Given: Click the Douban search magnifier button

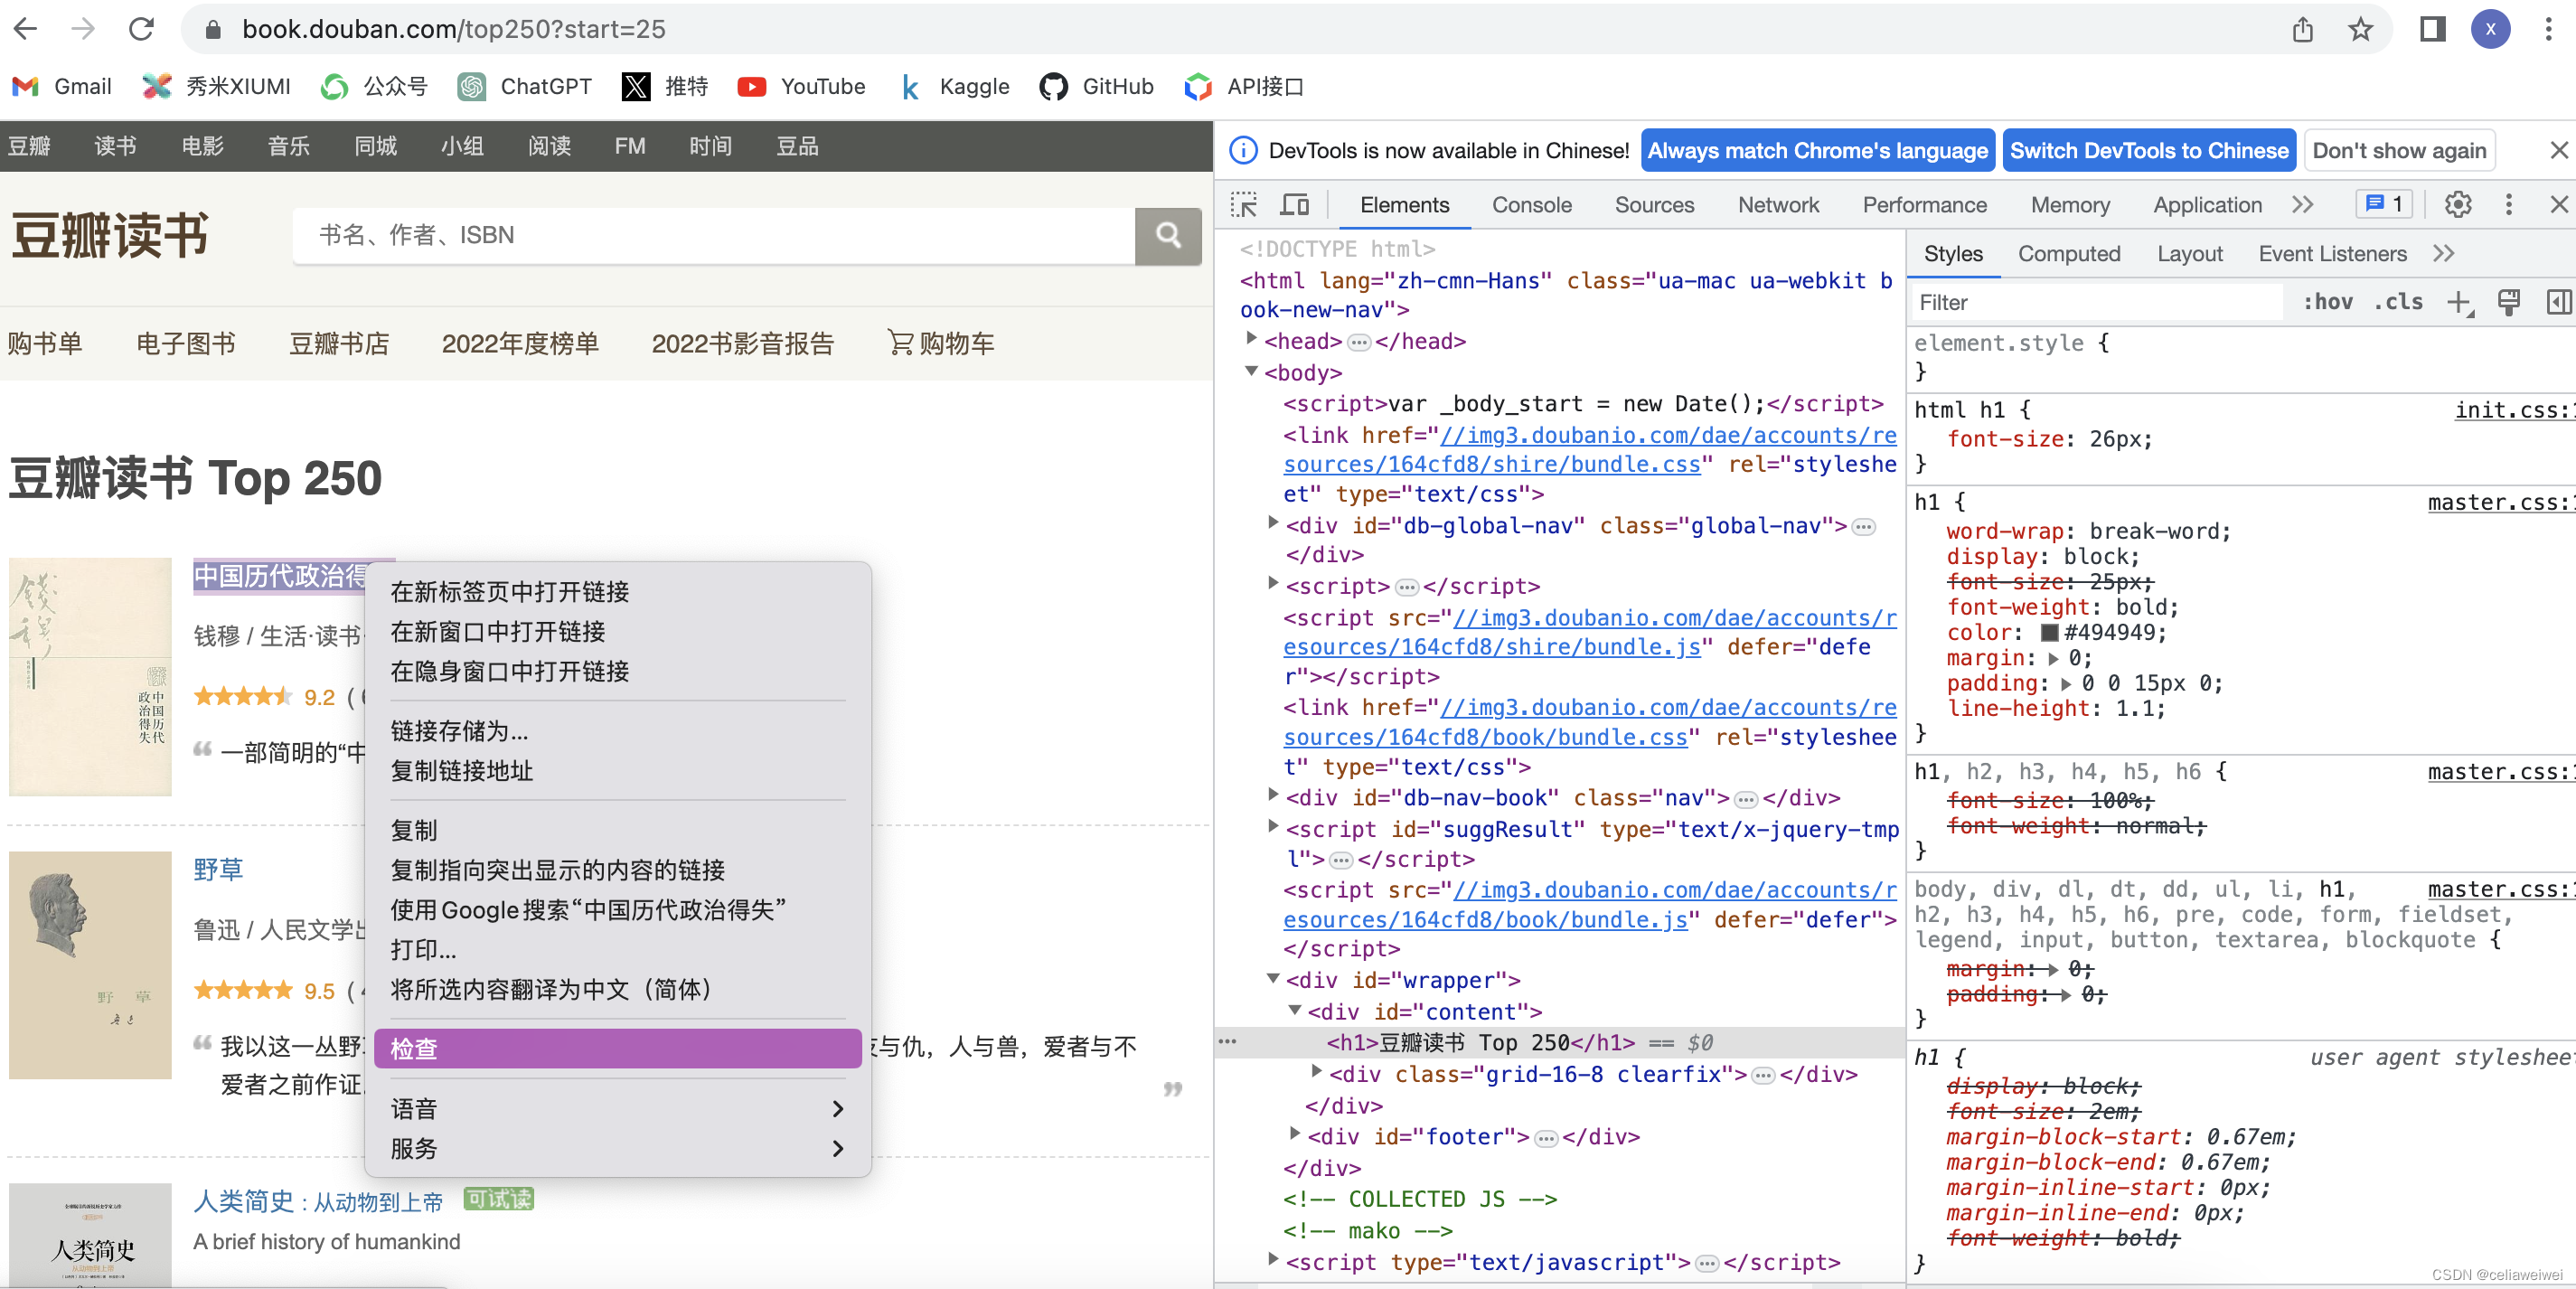Looking at the screenshot, I should click(1168, 235).
